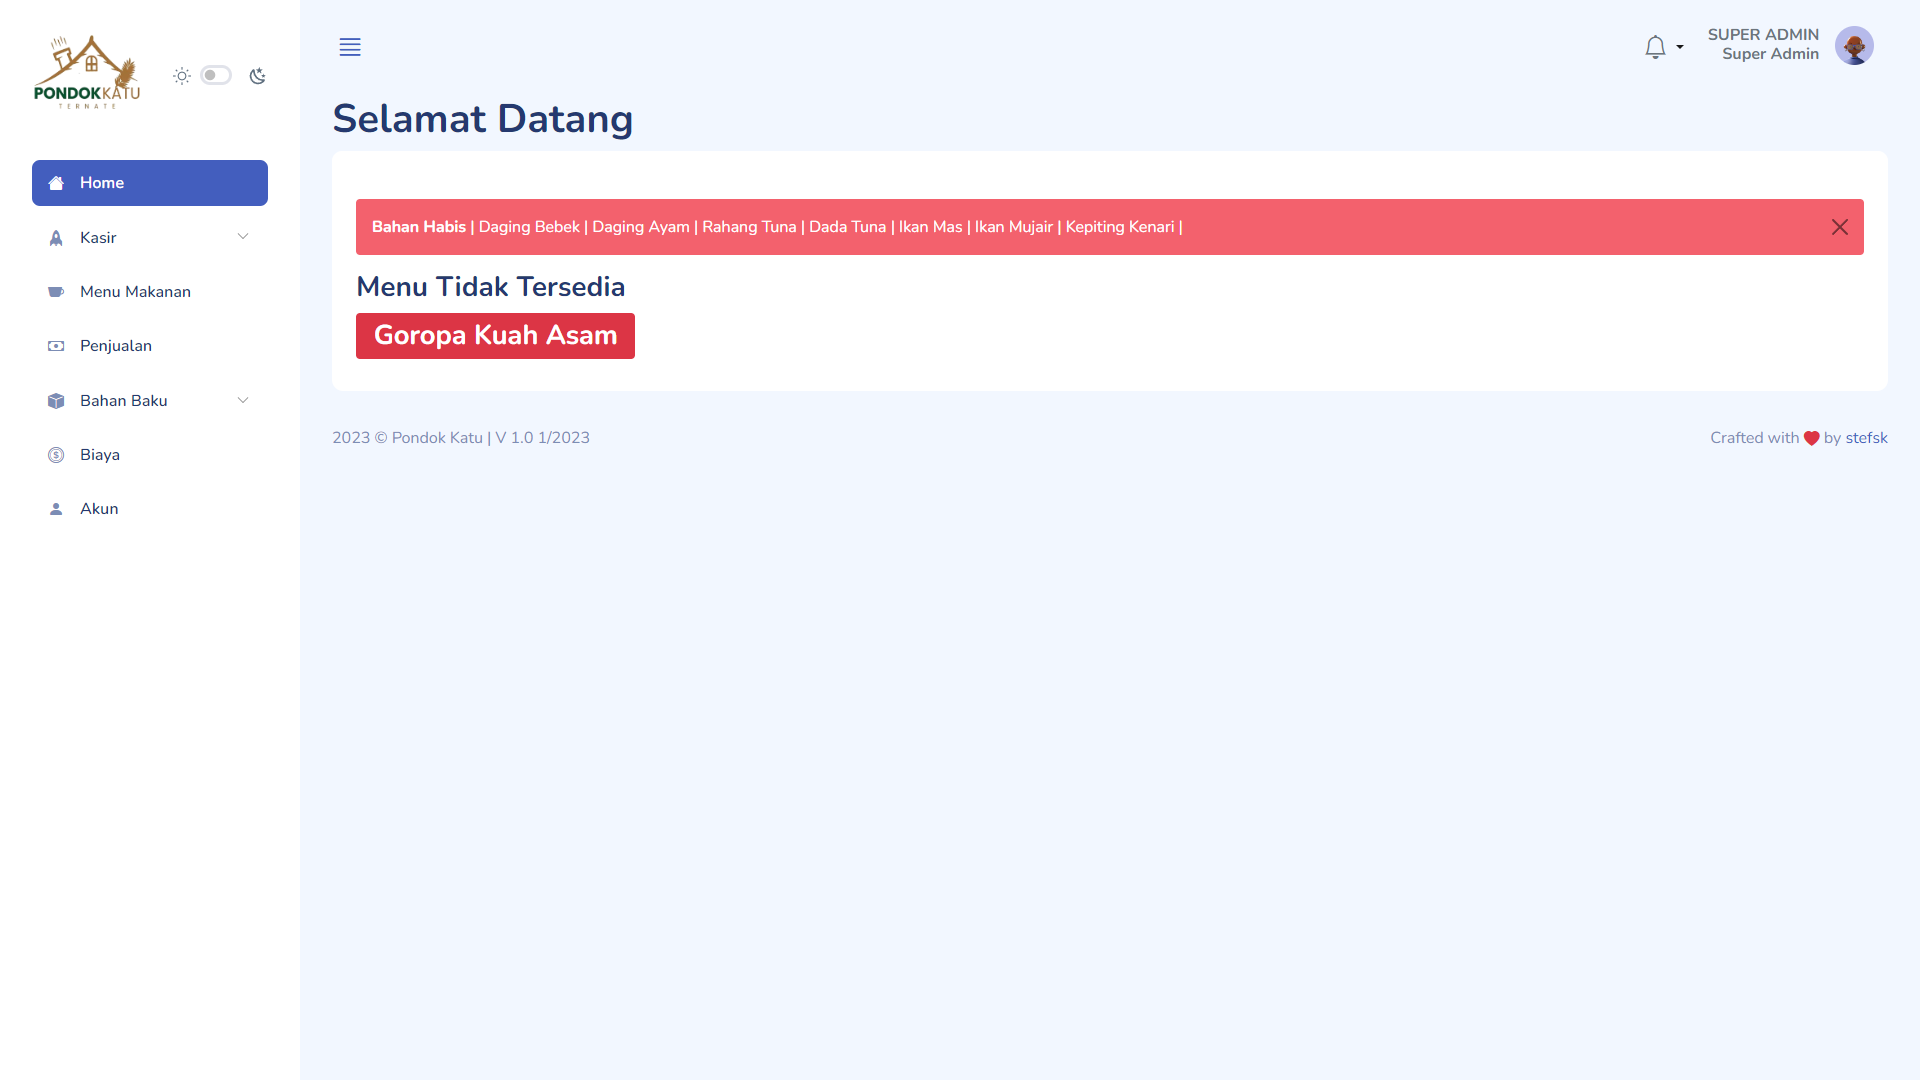Click the SUPER ADMIN name text
Image resolution: width=1920 pixels, height=1080 pixels.
coord(1762,35)
